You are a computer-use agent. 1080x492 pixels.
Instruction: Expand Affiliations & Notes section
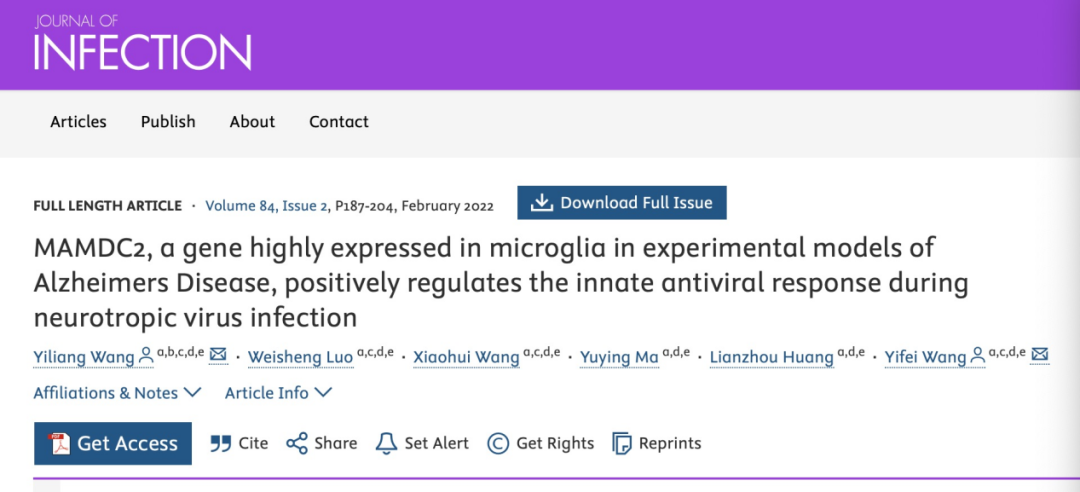pos(117,393)
